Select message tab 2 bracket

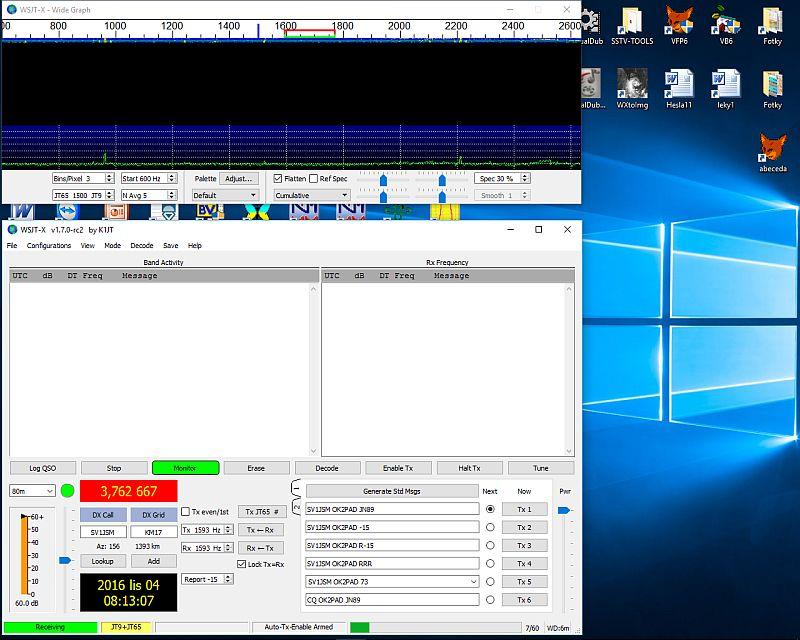pyautogui.click(x=296, y=506)
